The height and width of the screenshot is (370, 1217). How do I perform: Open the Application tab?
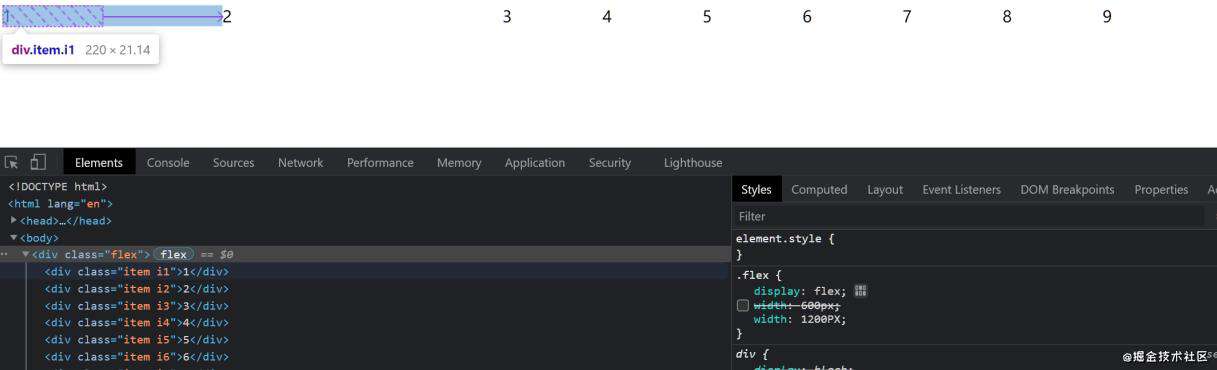point(535,162)
